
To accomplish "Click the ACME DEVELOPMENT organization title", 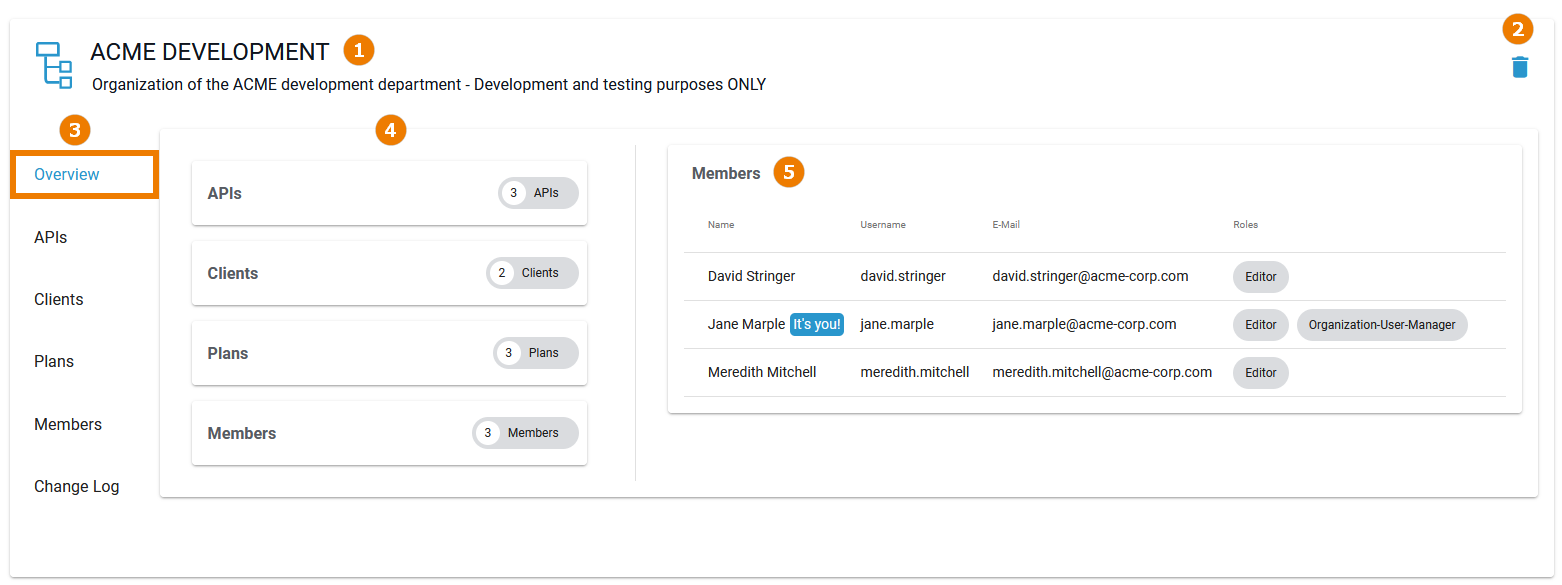I will click(210, 51).
